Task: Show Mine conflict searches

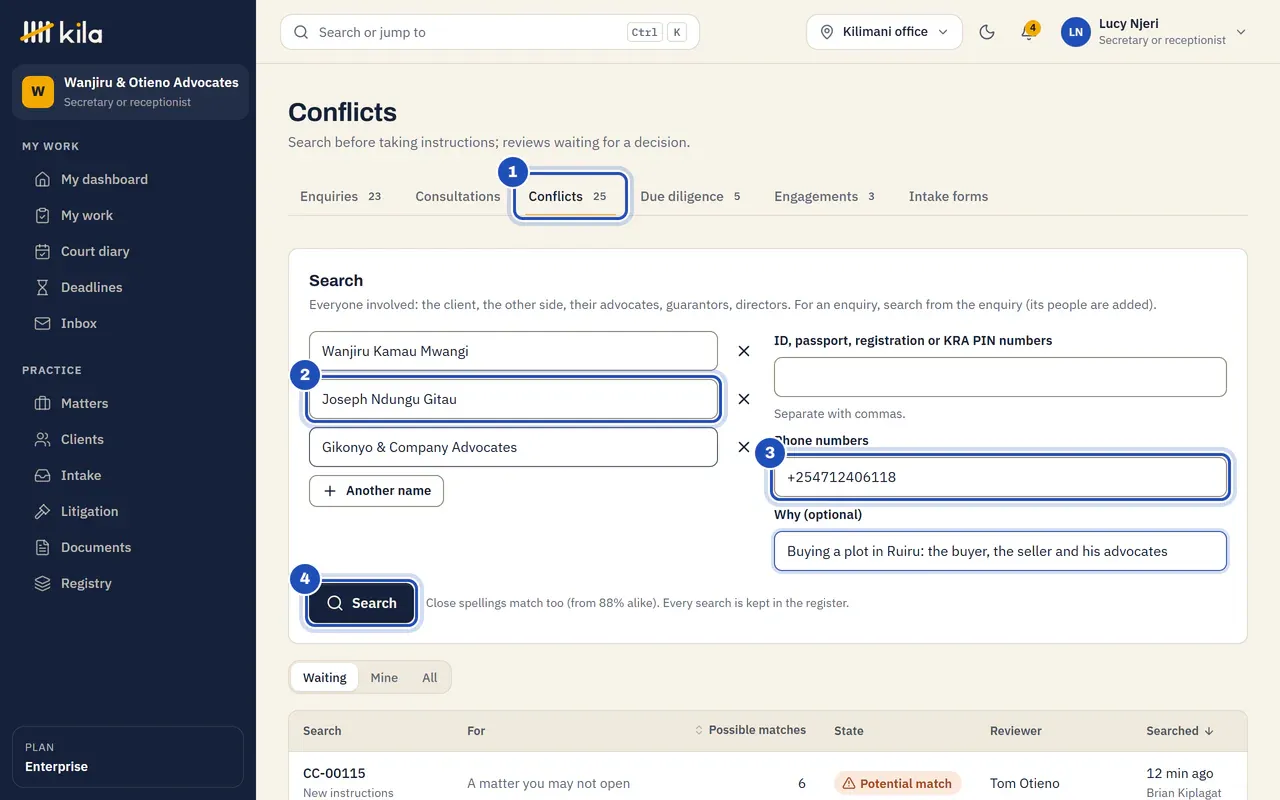Action: click(384, 677)
